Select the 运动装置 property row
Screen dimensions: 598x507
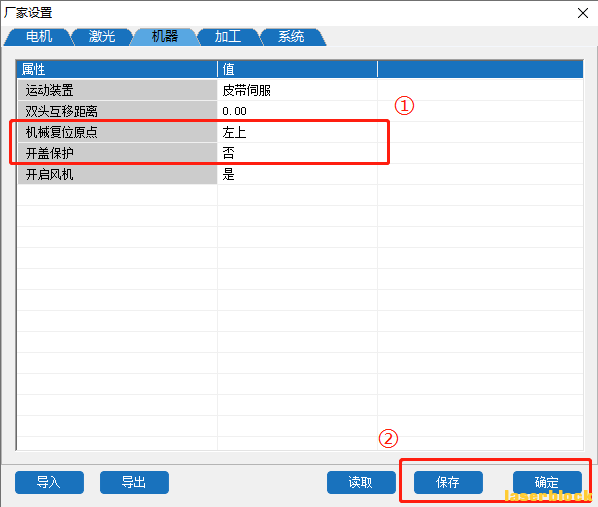pos(300,90)
